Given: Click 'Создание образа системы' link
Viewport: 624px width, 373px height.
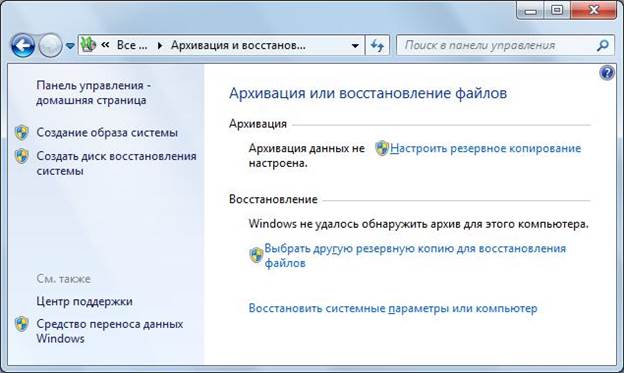Looking at the screenshot, I should click(x=107, y=133).
